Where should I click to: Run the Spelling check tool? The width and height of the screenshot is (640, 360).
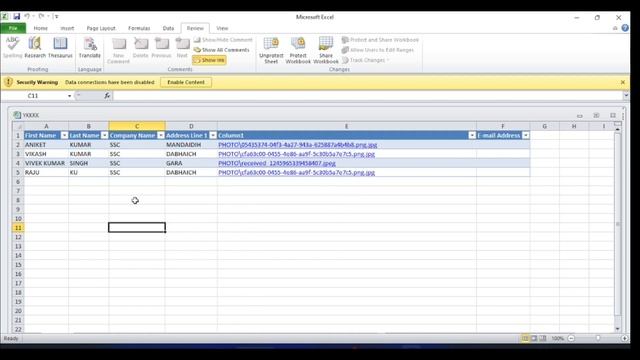point(13,47)
